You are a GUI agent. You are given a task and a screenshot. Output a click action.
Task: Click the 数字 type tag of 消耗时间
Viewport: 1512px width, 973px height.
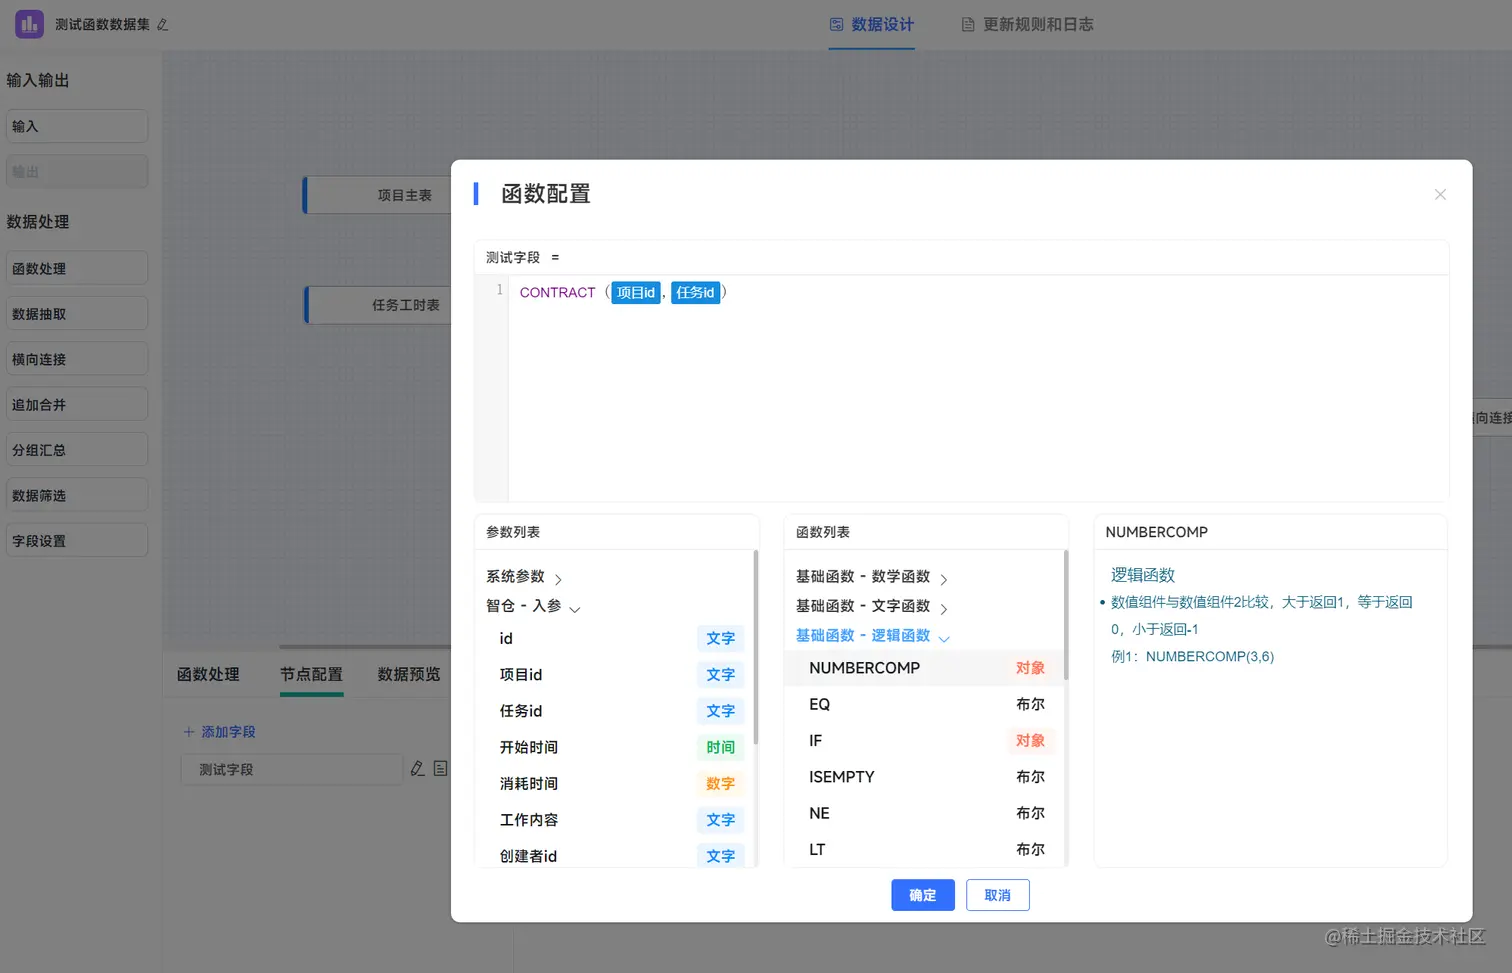click(720, 783)
